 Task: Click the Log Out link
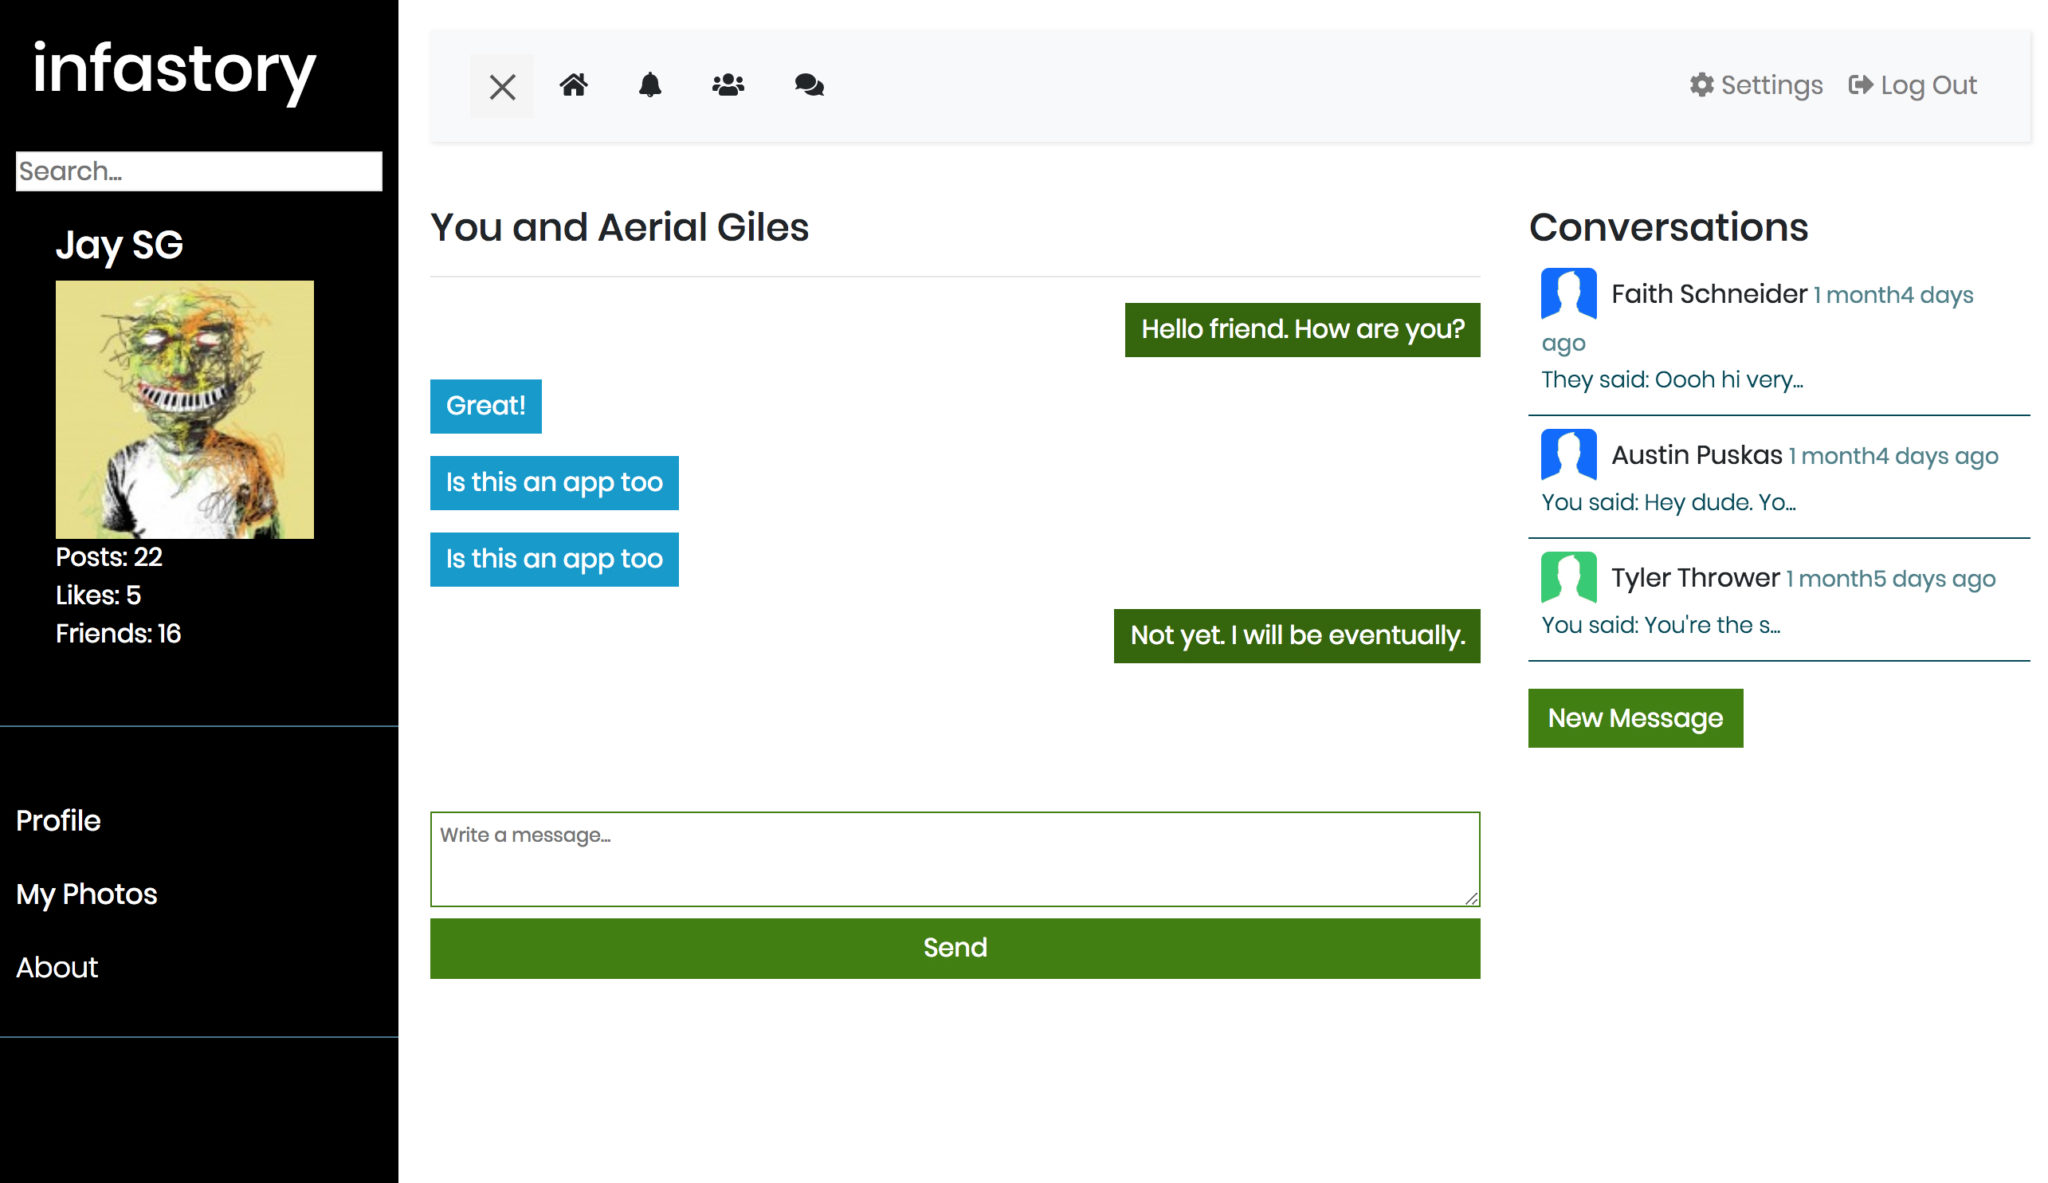(x=1912, y=85)
